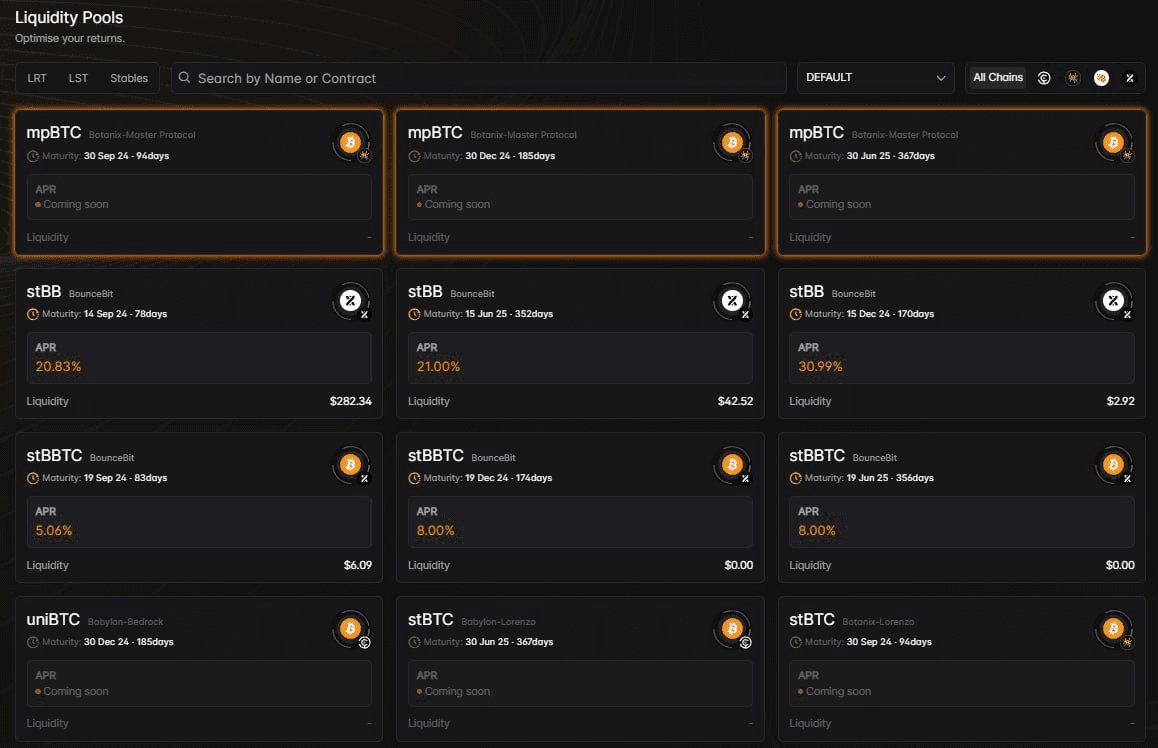The width and height of the screenshot is (1158, 748).
Task: Click the 21.00% APR value
Action: coord(439,366)
